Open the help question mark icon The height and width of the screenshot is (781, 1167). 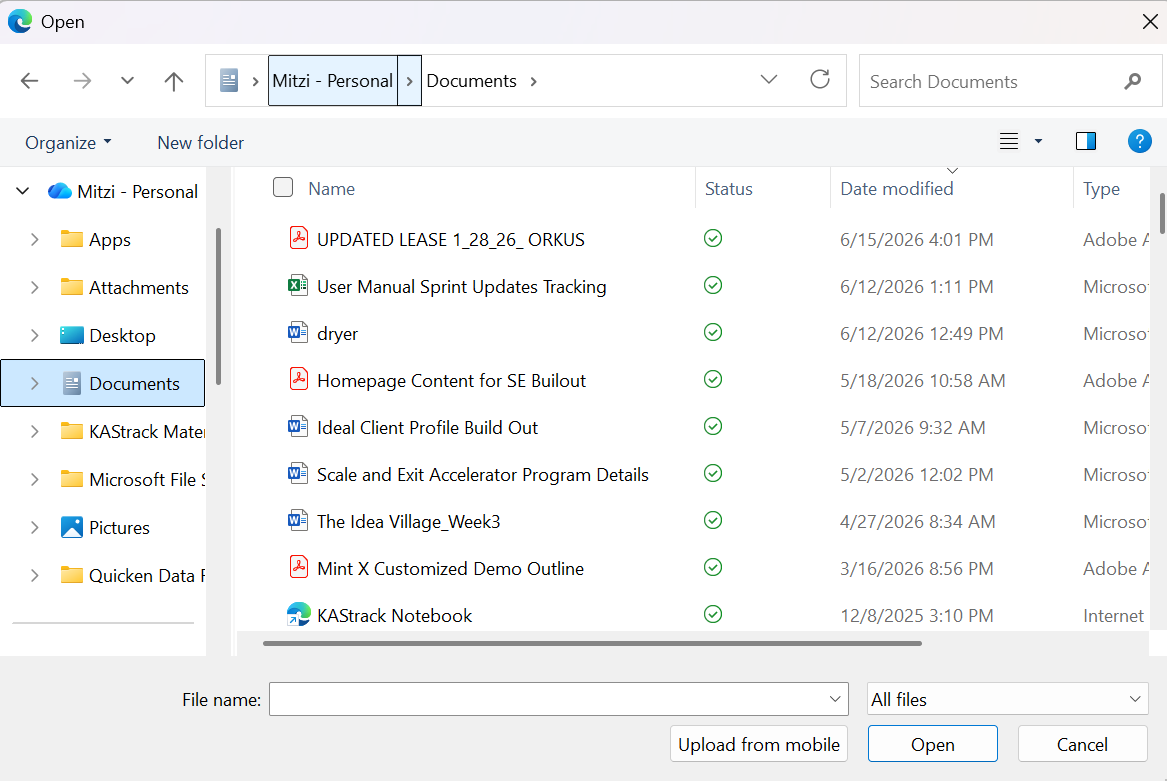1139,141
